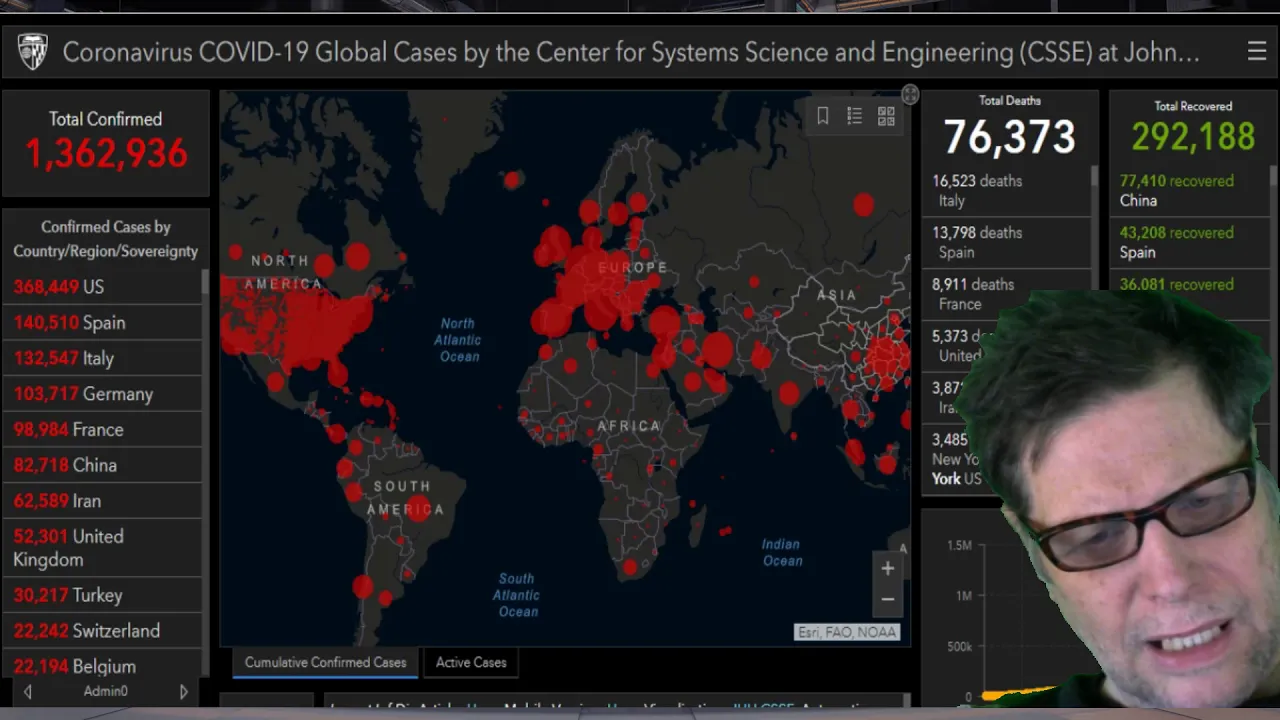Click Italy 16,523 deaths entry
Viewport: 1280px width, 720px height.
1005,190
